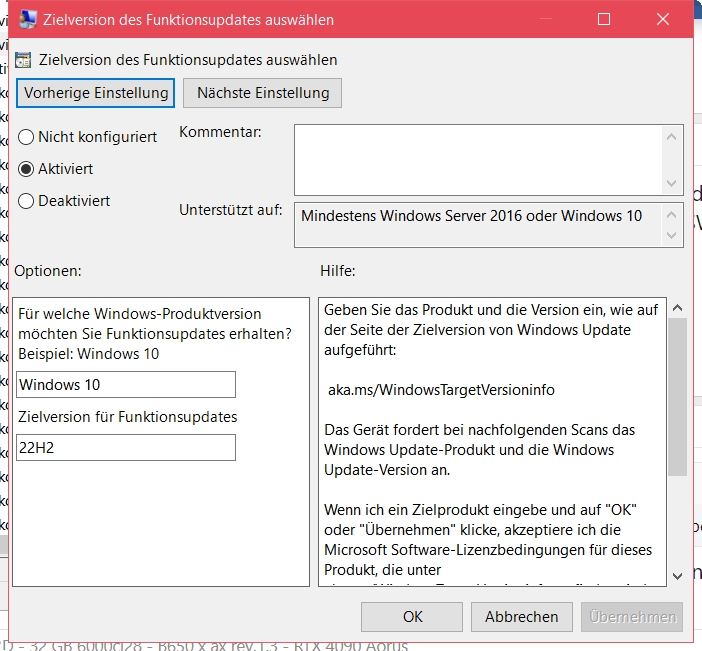Viewport: 702px width, 651px height.
Task: Click the greyed-out 'Übernehmen' button
Action: coord(632,617)
